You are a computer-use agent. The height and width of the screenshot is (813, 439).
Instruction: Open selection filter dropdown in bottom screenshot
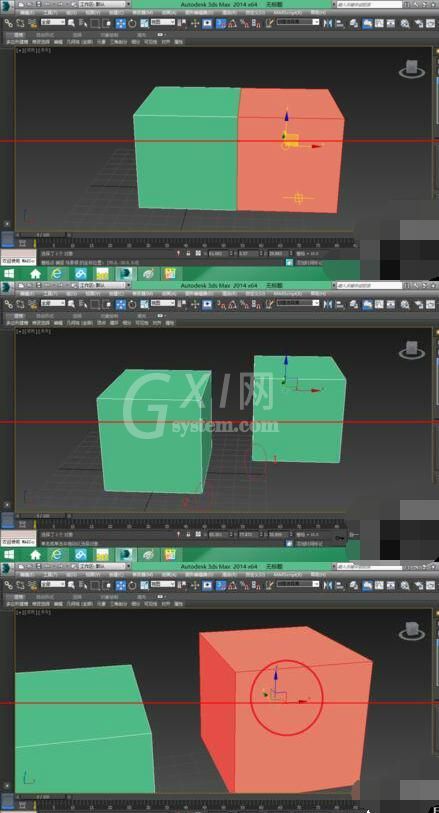coord(53,584)
